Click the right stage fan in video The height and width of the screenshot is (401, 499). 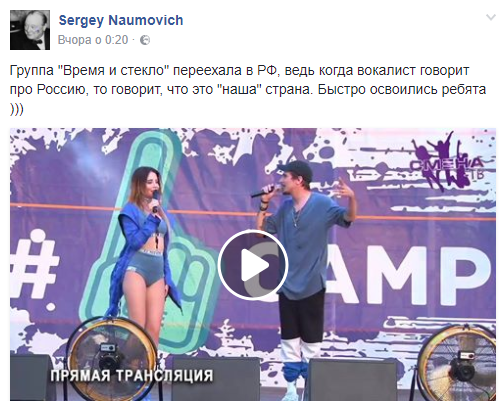(457, 363)
